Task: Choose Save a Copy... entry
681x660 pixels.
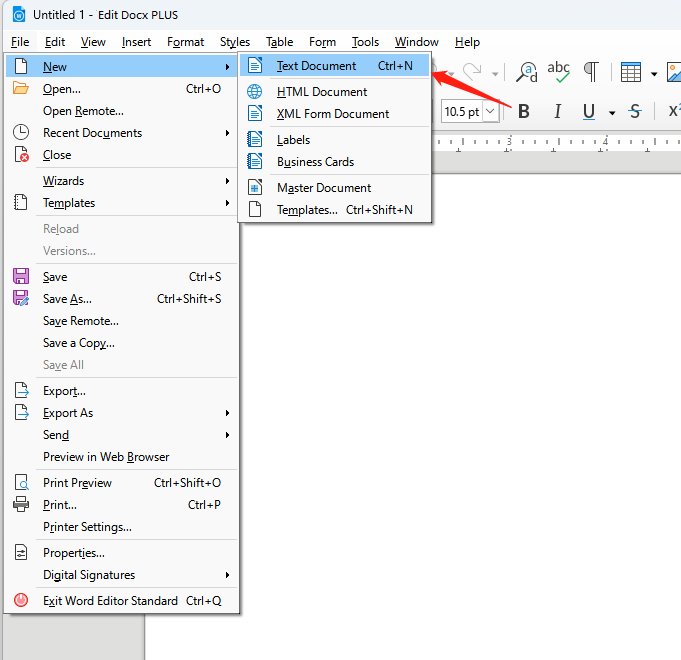Action: pos(122,343)
